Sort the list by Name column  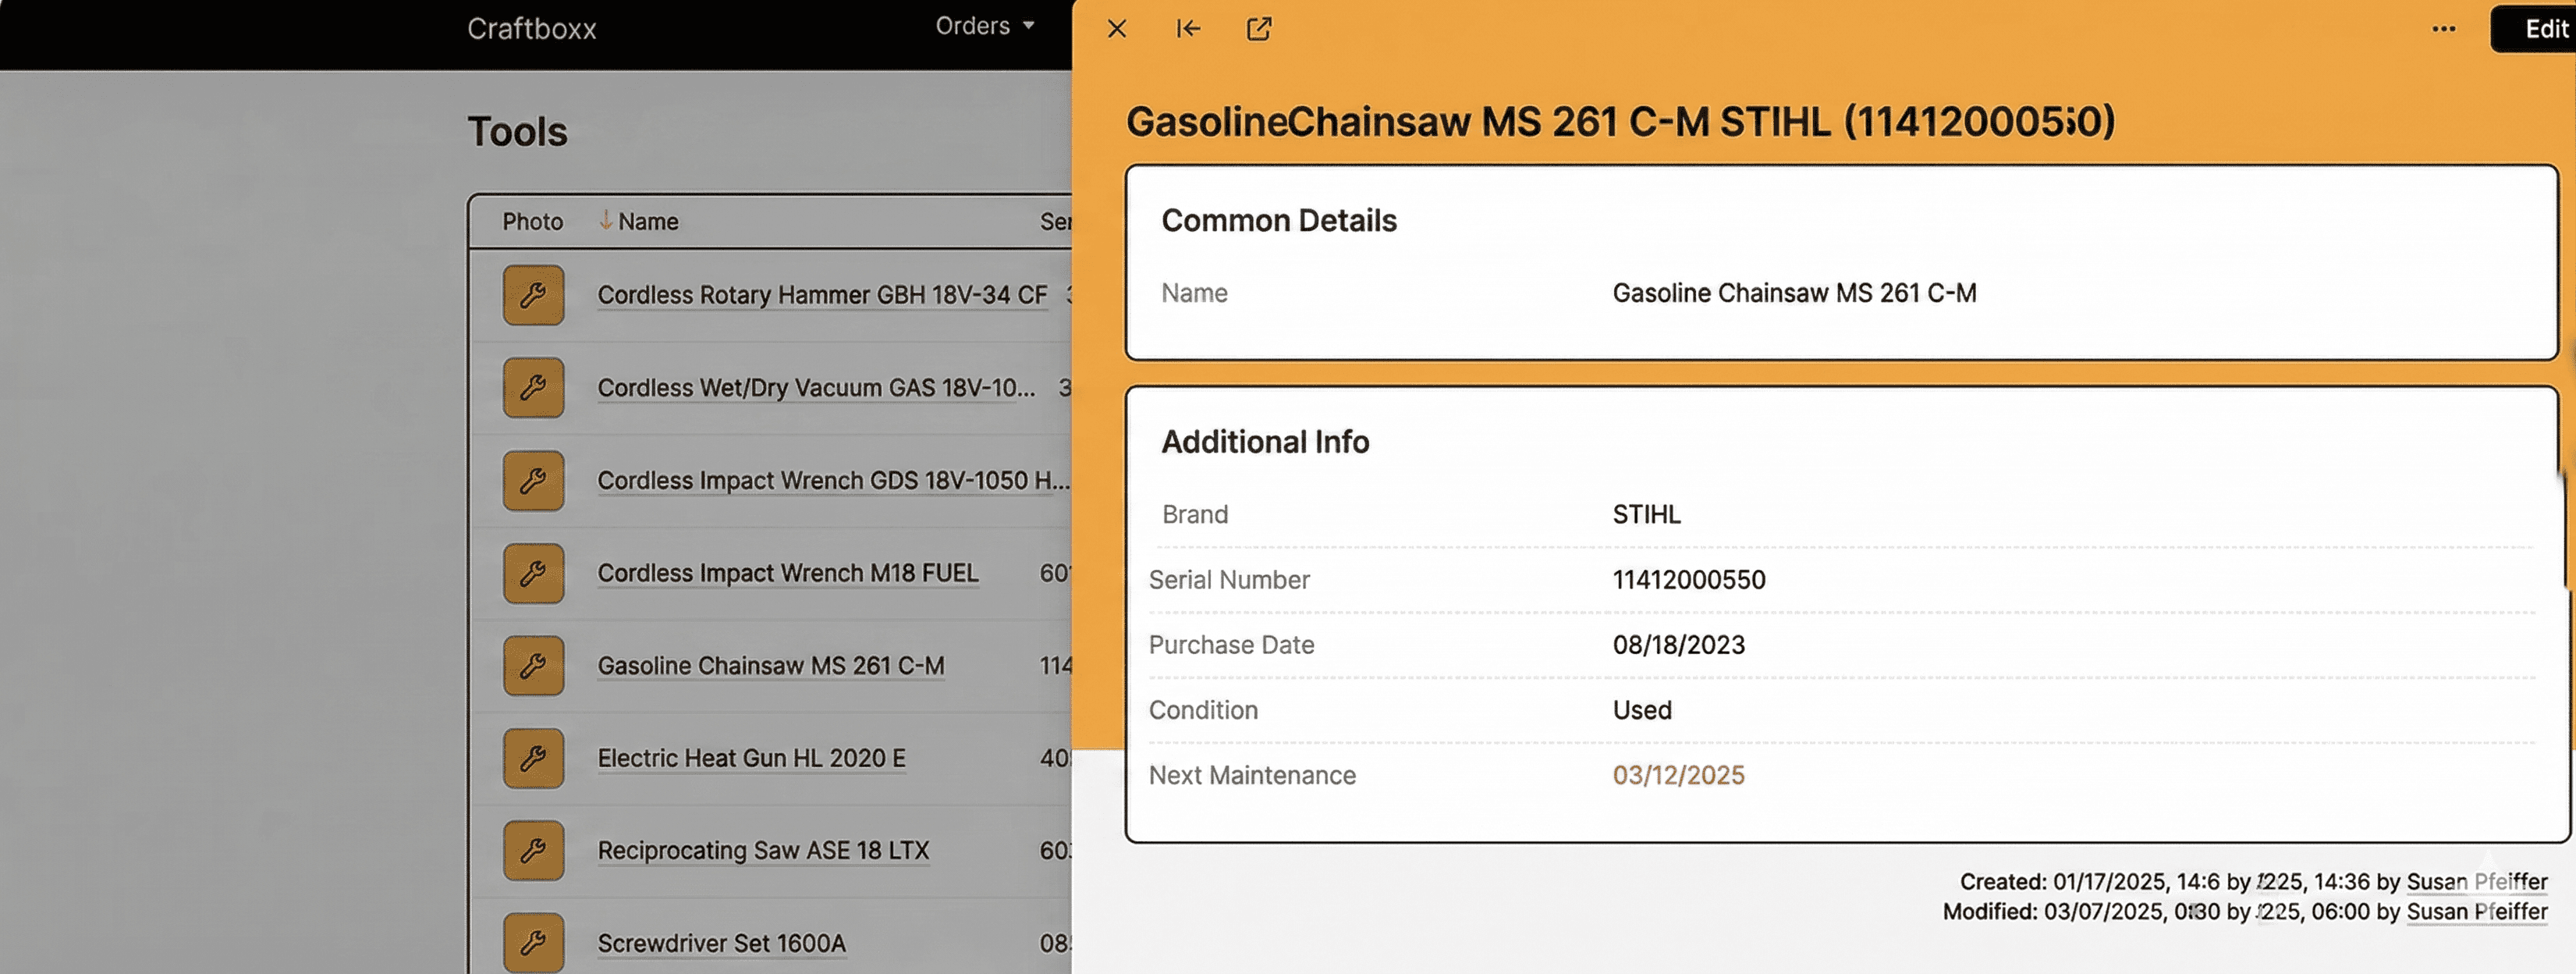click(647, 222)
